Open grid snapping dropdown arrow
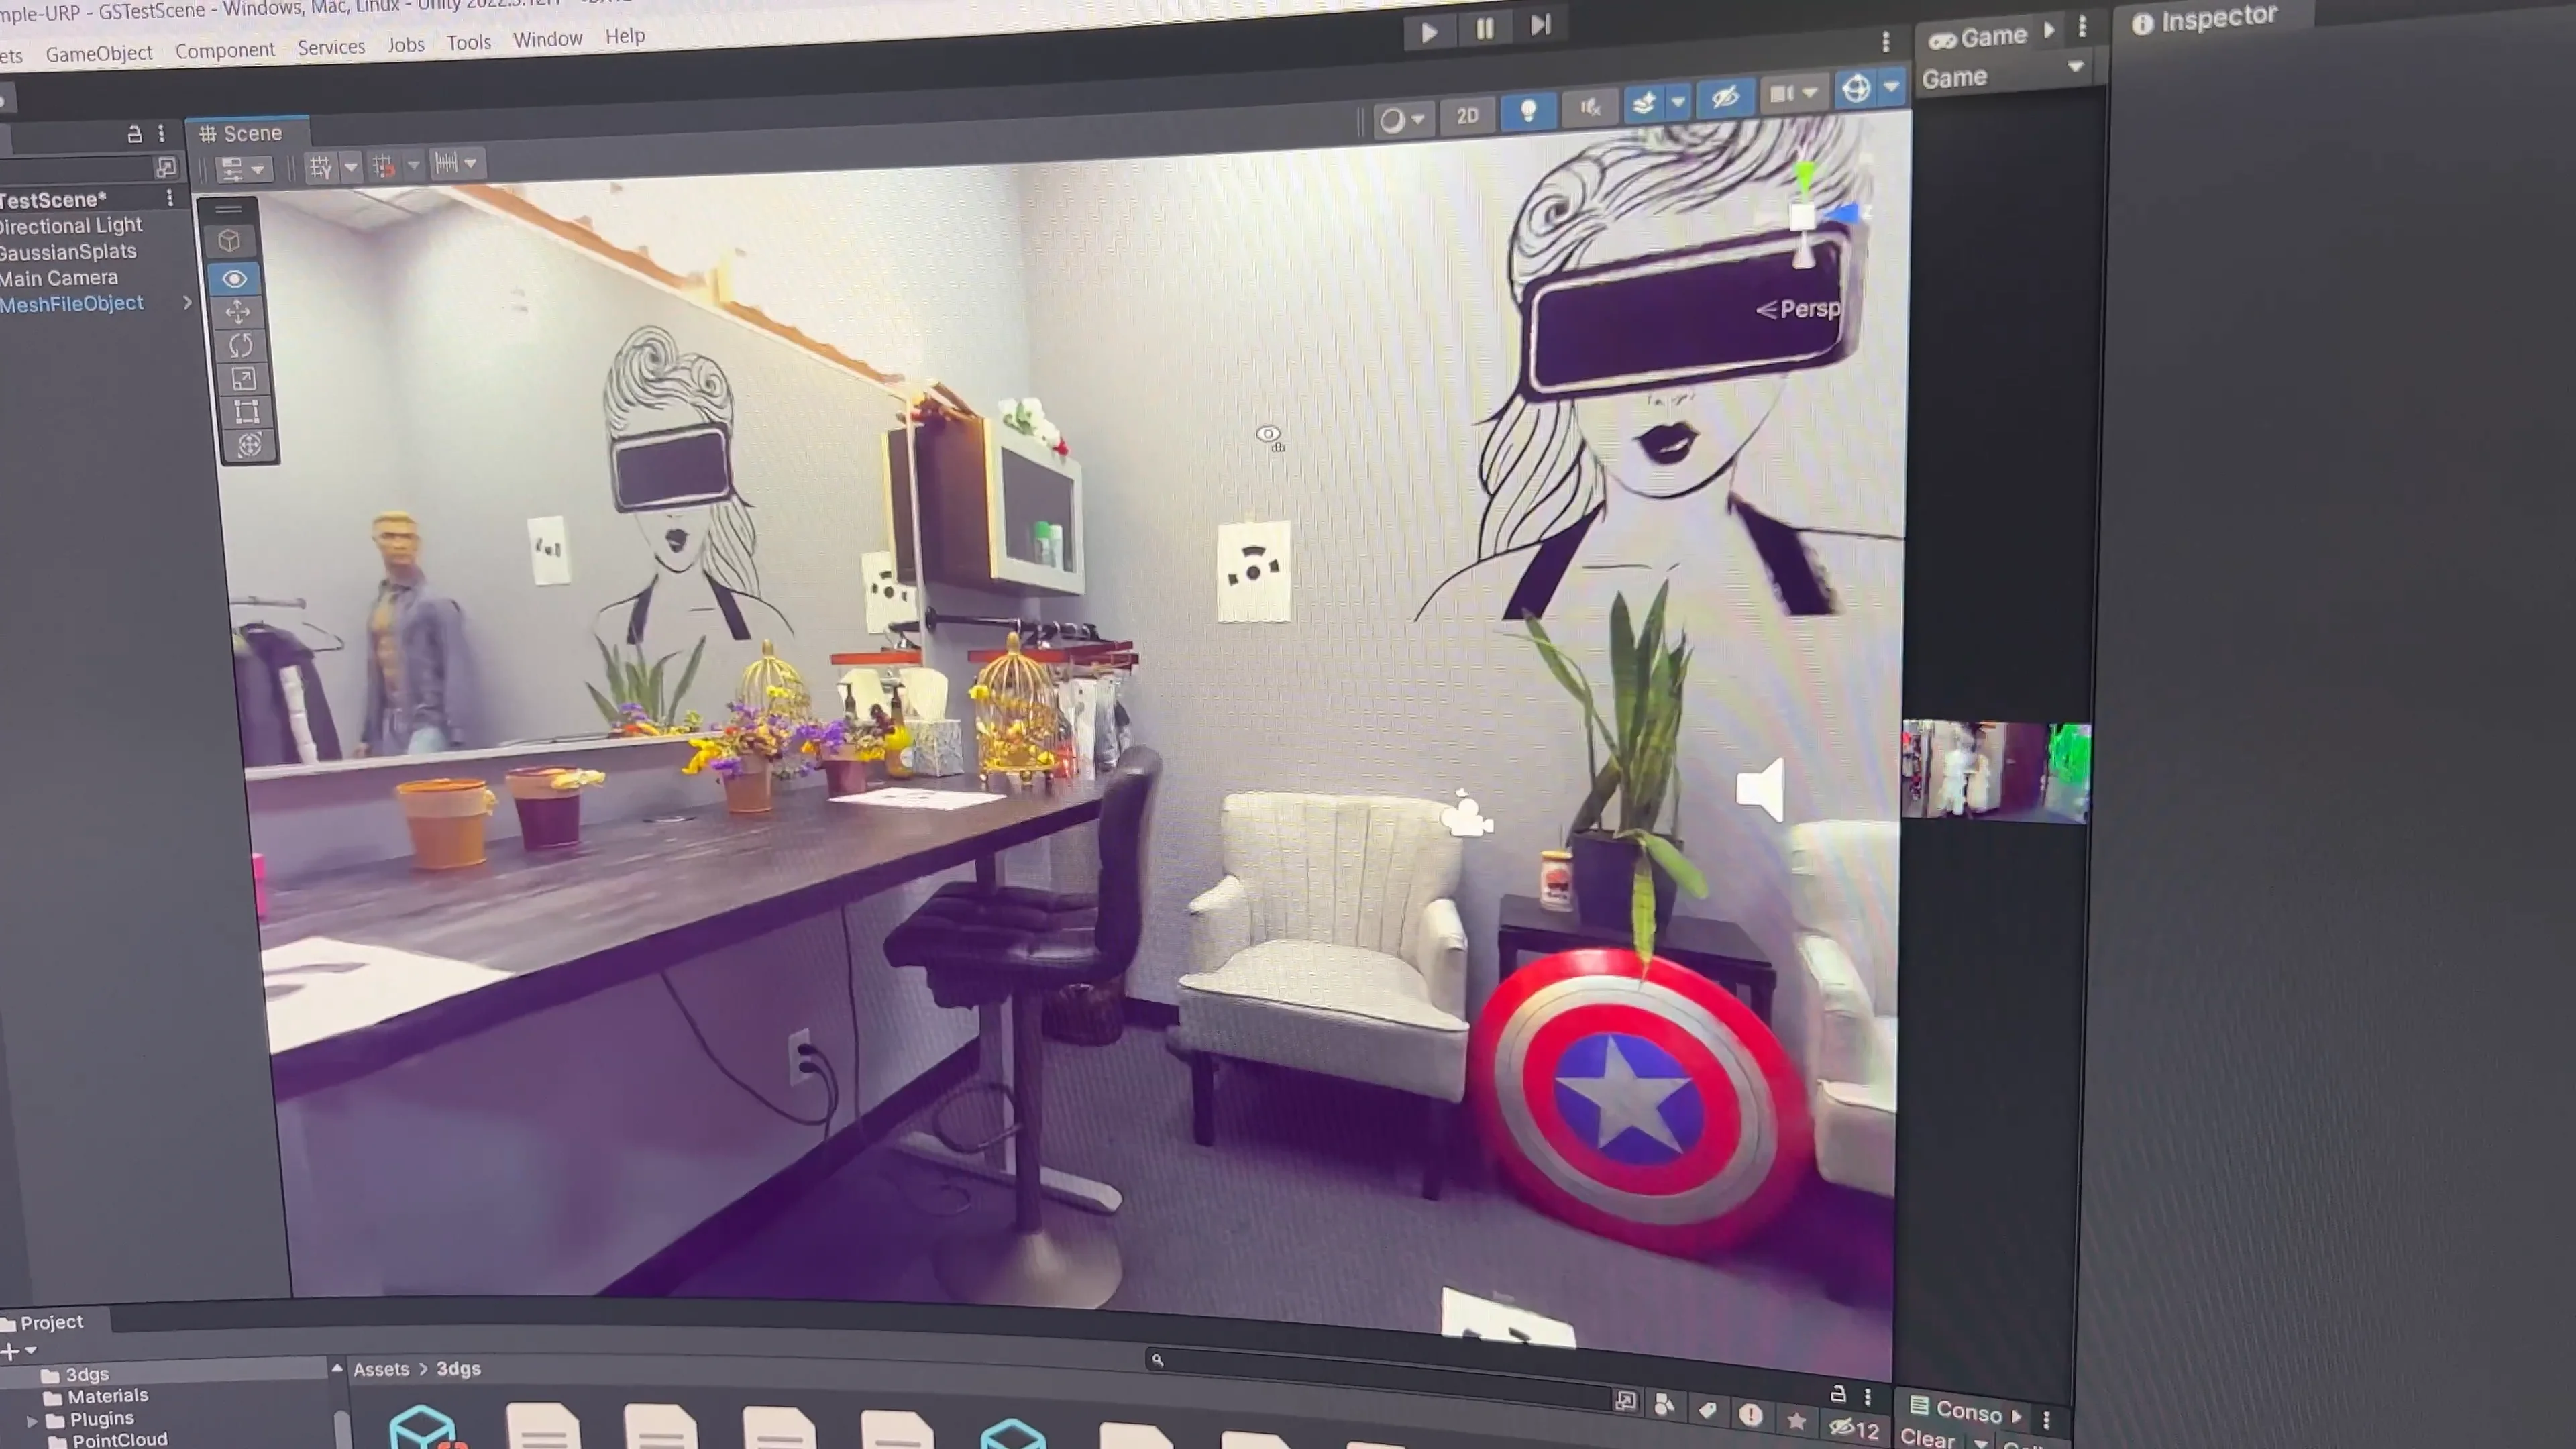 (413, 164)
